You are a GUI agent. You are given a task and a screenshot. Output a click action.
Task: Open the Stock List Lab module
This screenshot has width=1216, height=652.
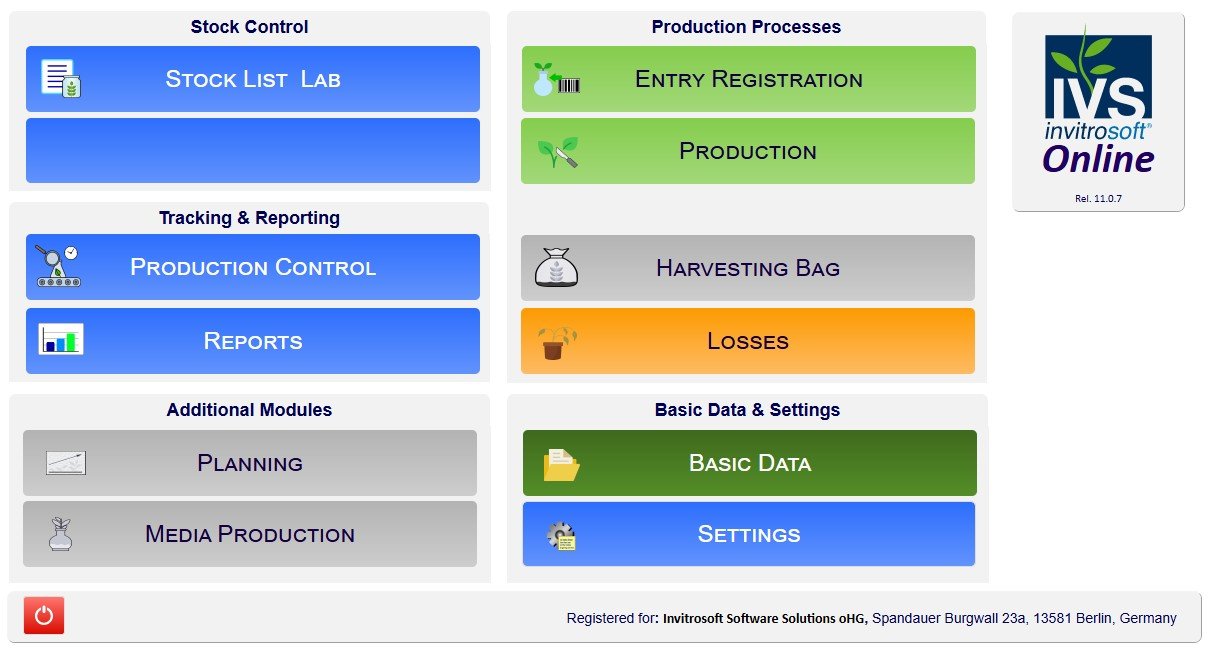tap(253, 79)
